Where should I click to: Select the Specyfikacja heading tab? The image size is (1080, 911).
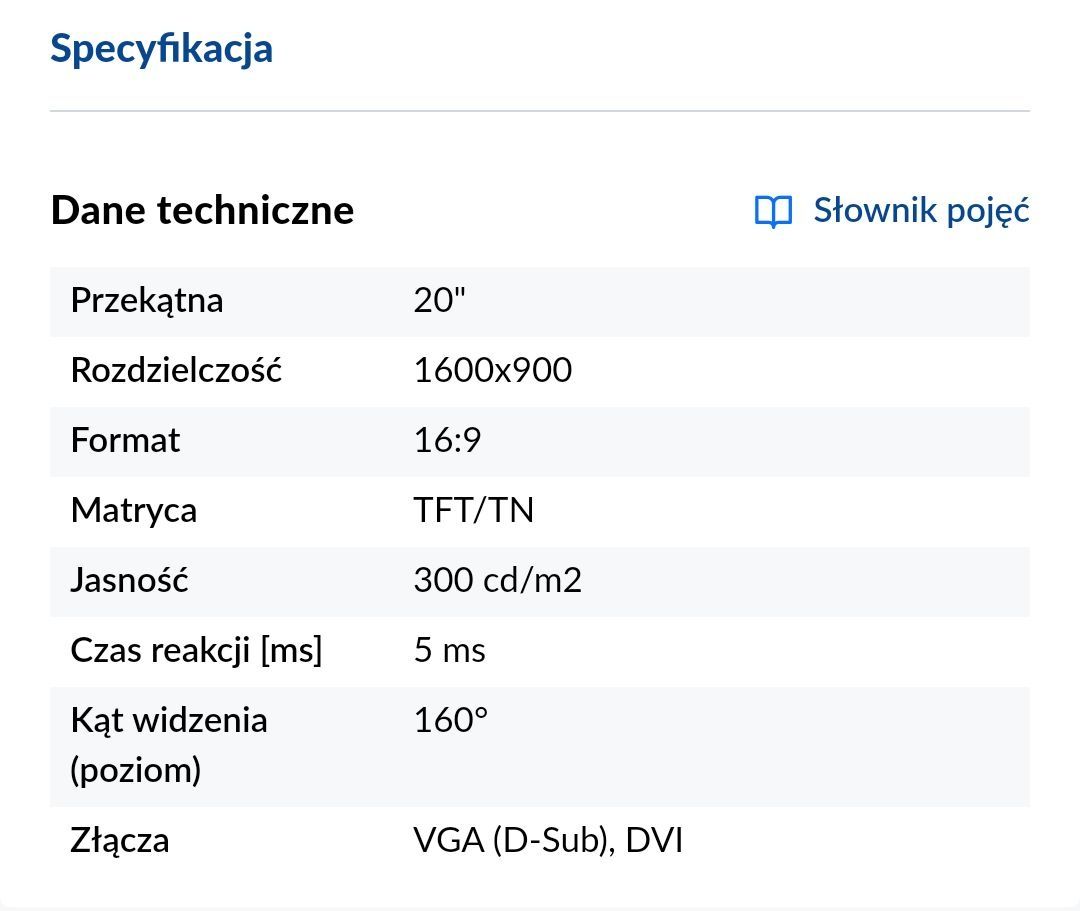click(161, 50)
